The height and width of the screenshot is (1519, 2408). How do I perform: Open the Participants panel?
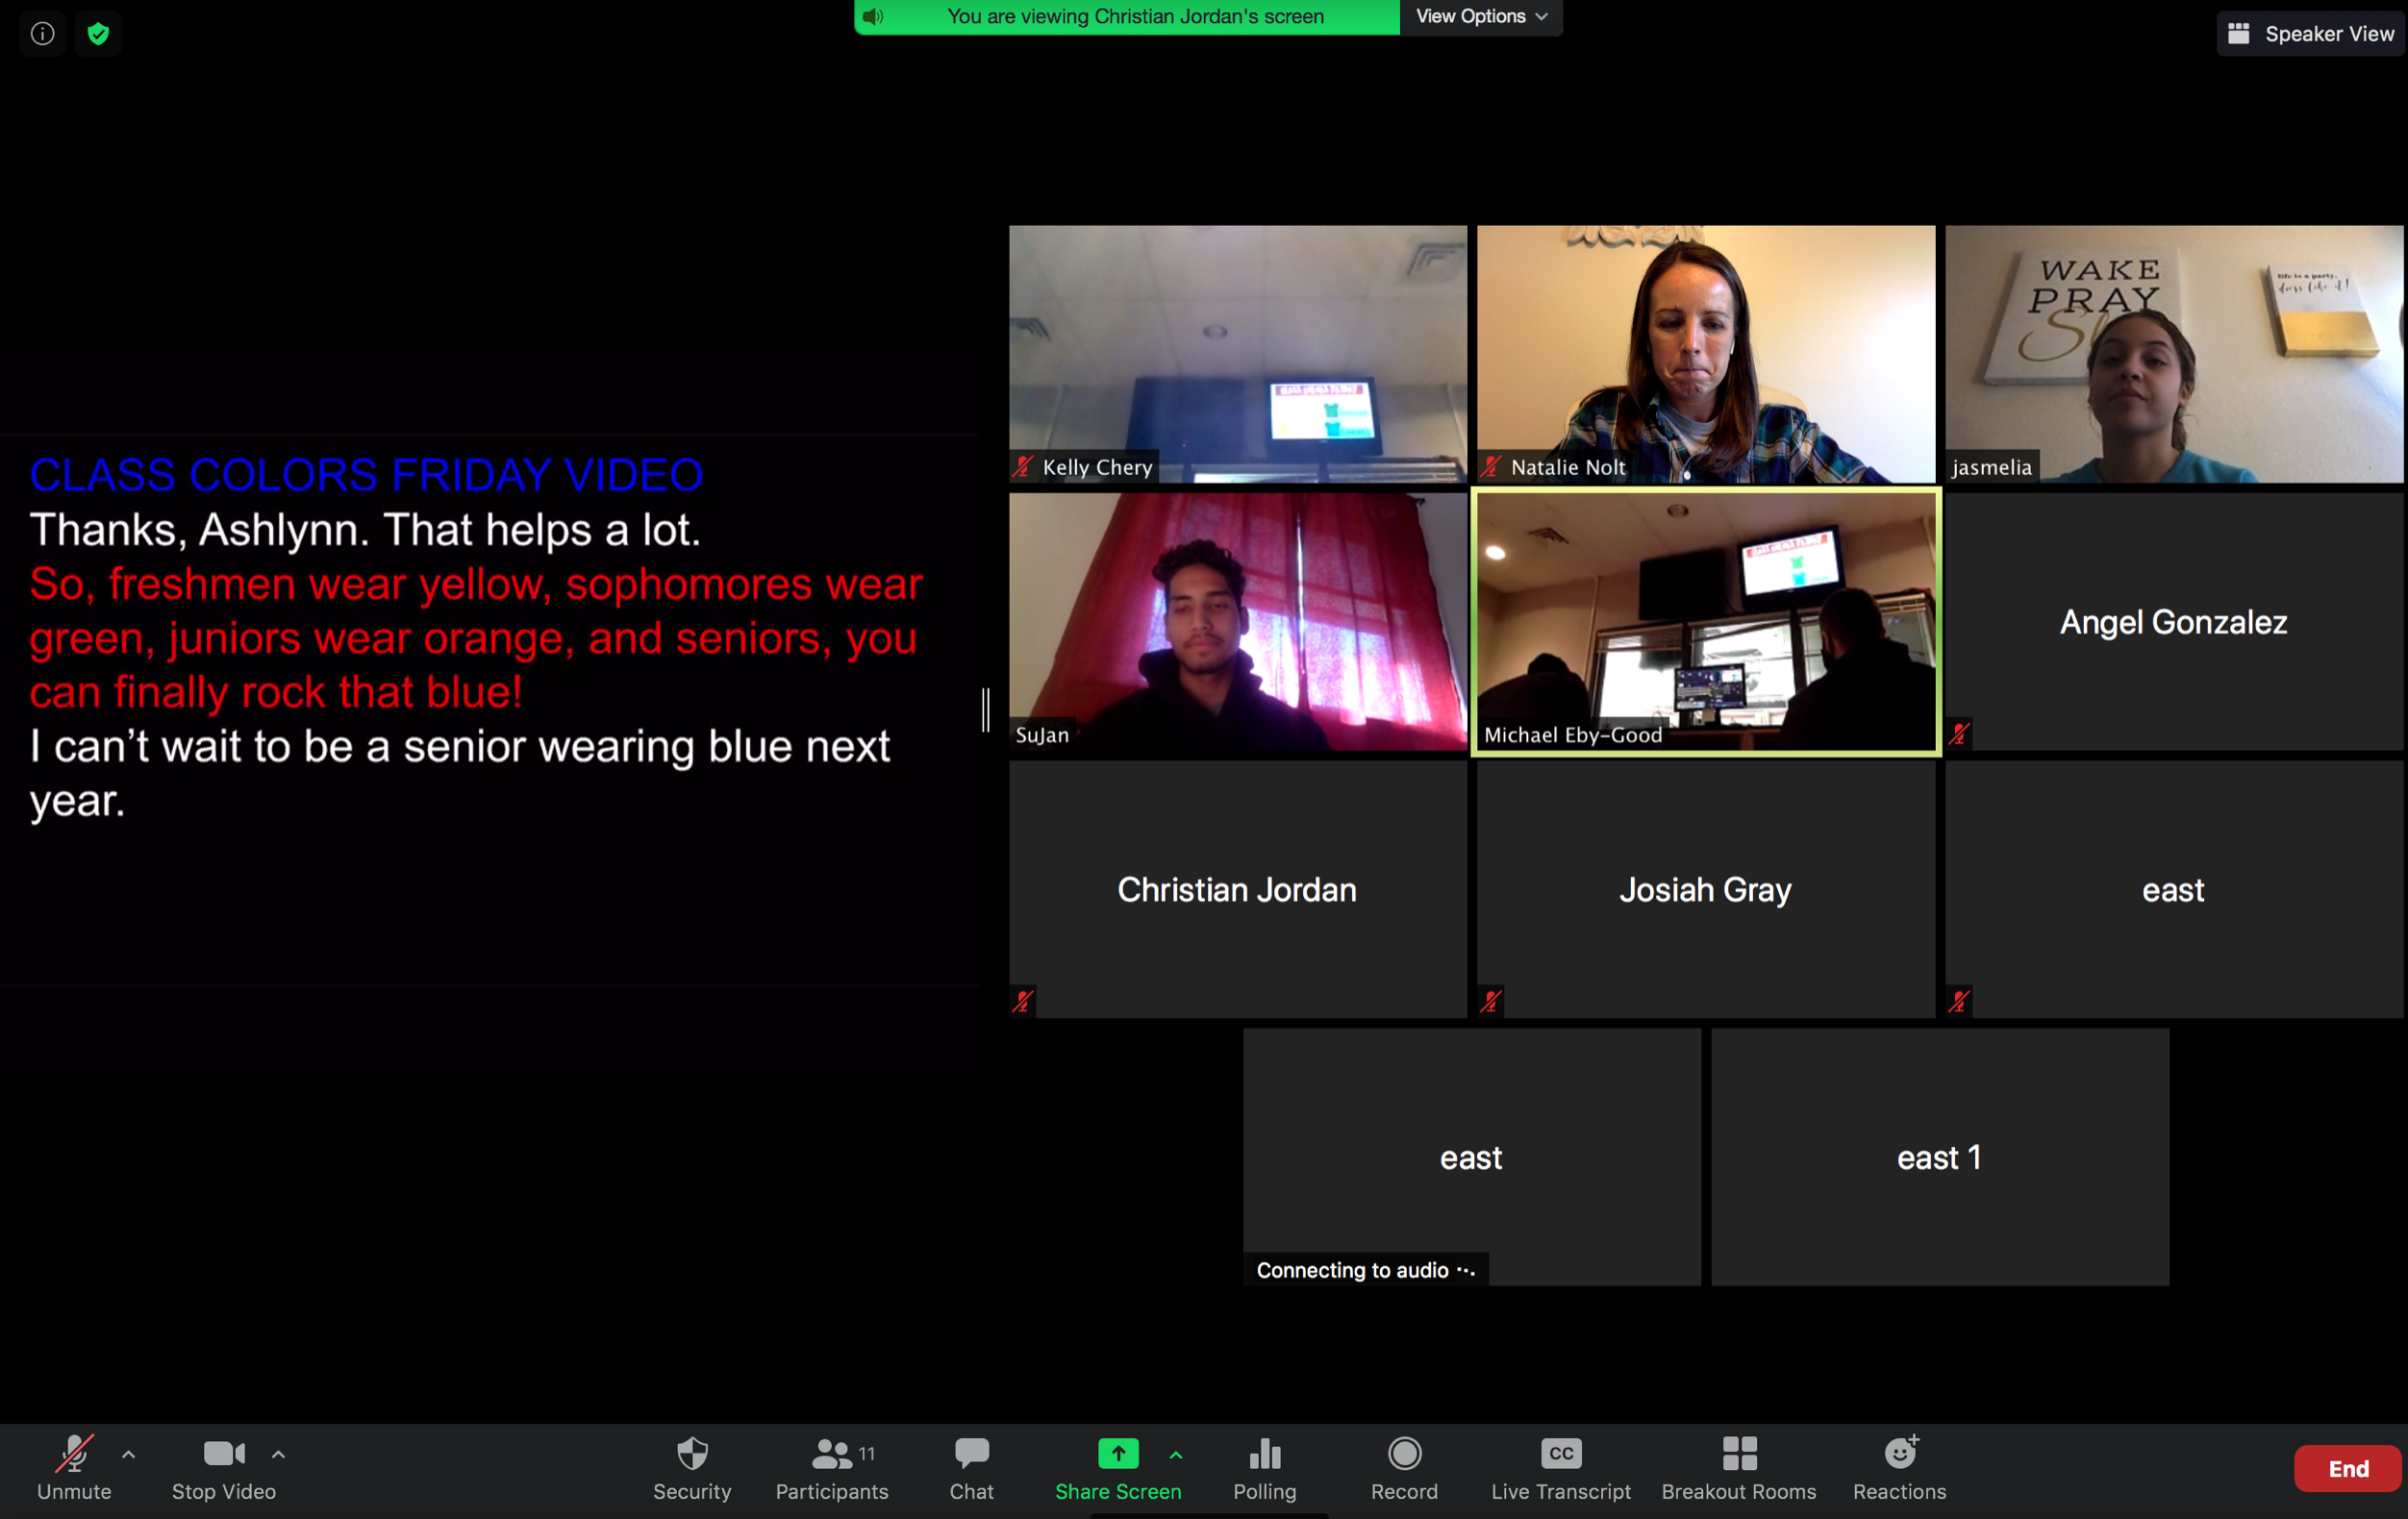pyautogui.click(x=831, y=1467)
